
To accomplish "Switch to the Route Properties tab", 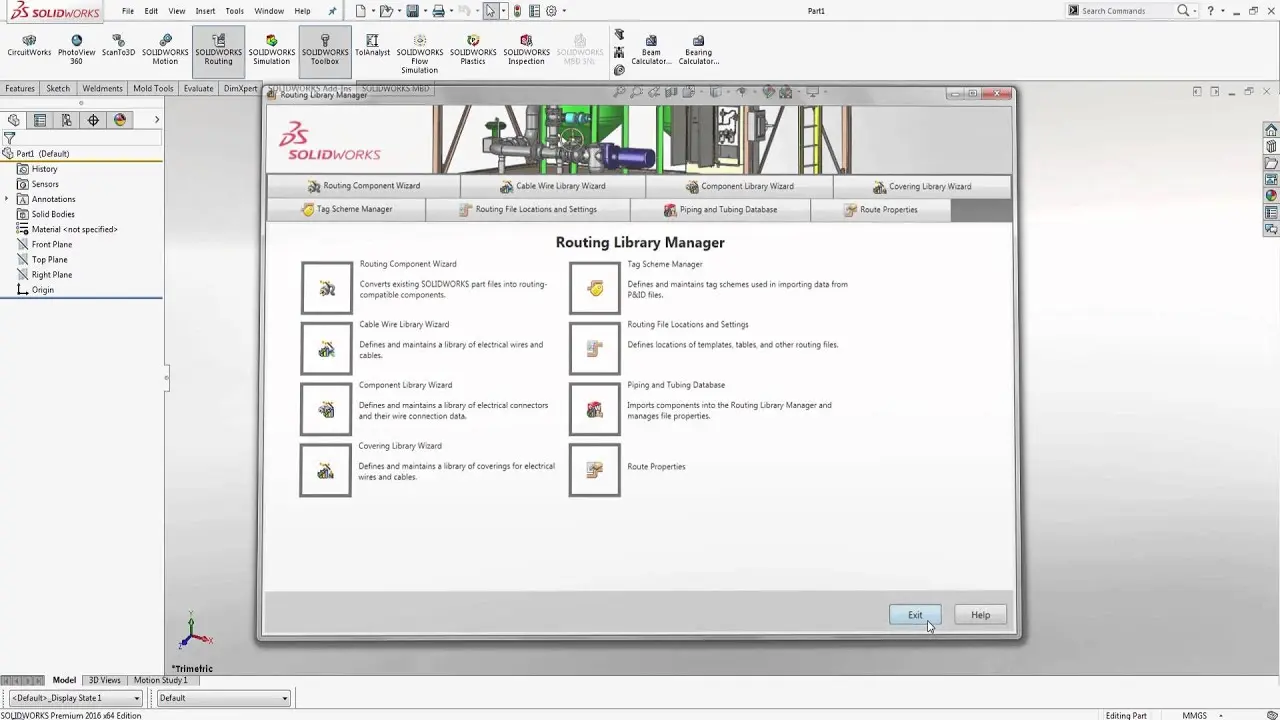I will [x=880, y=210].
